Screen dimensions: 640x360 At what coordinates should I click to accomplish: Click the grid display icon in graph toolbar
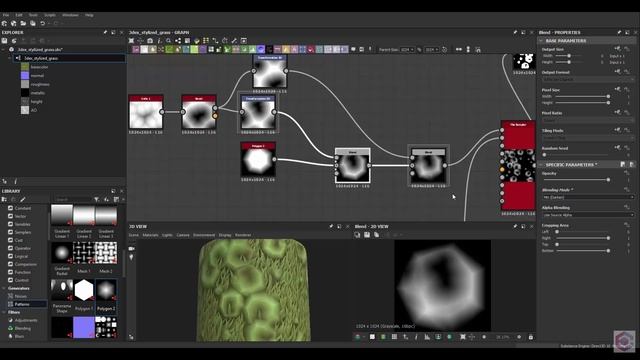click(206, 41)
